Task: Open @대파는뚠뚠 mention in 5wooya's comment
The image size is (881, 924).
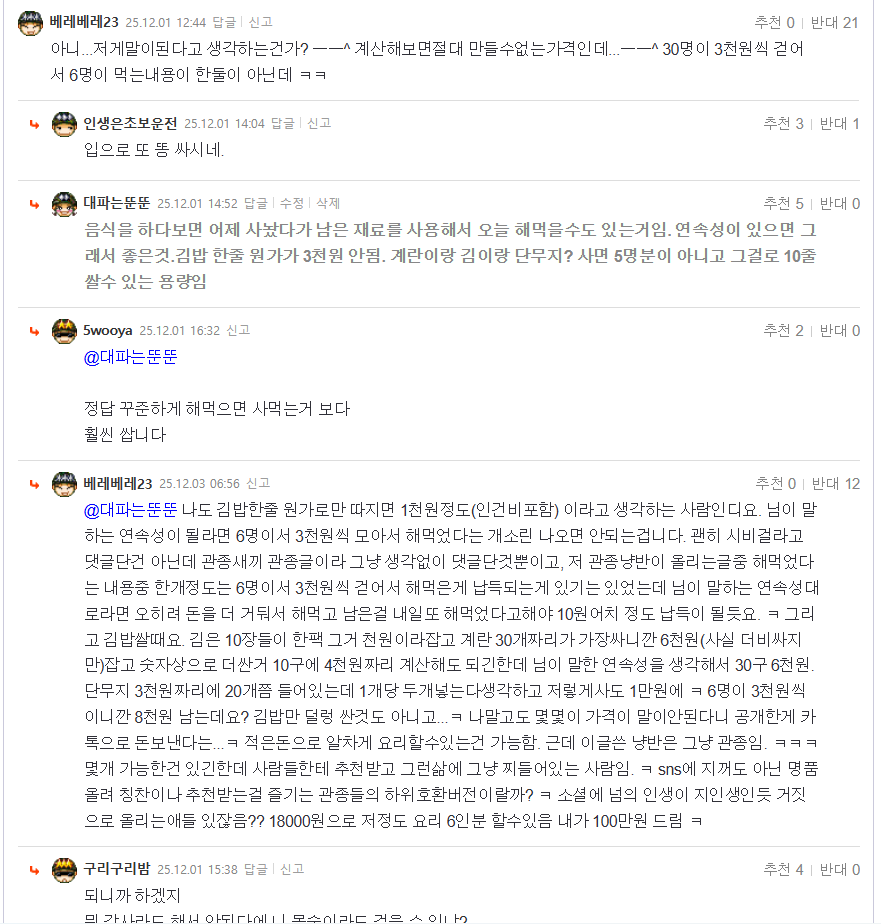Action: 130,357
